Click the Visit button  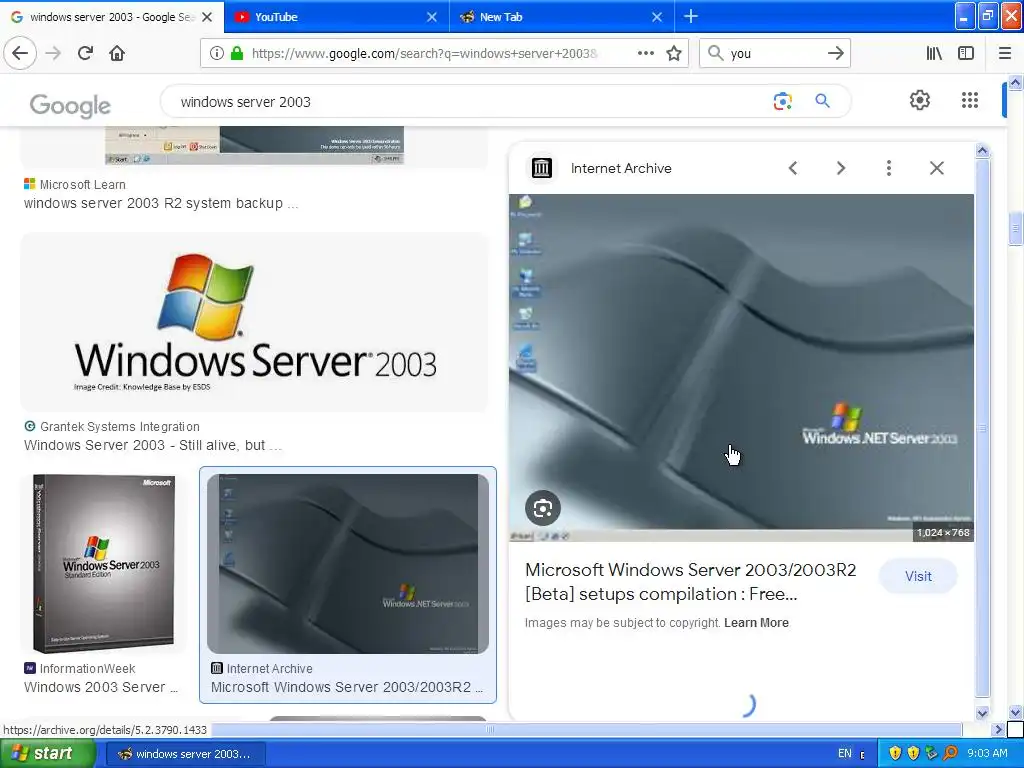[x=918, y=576]
